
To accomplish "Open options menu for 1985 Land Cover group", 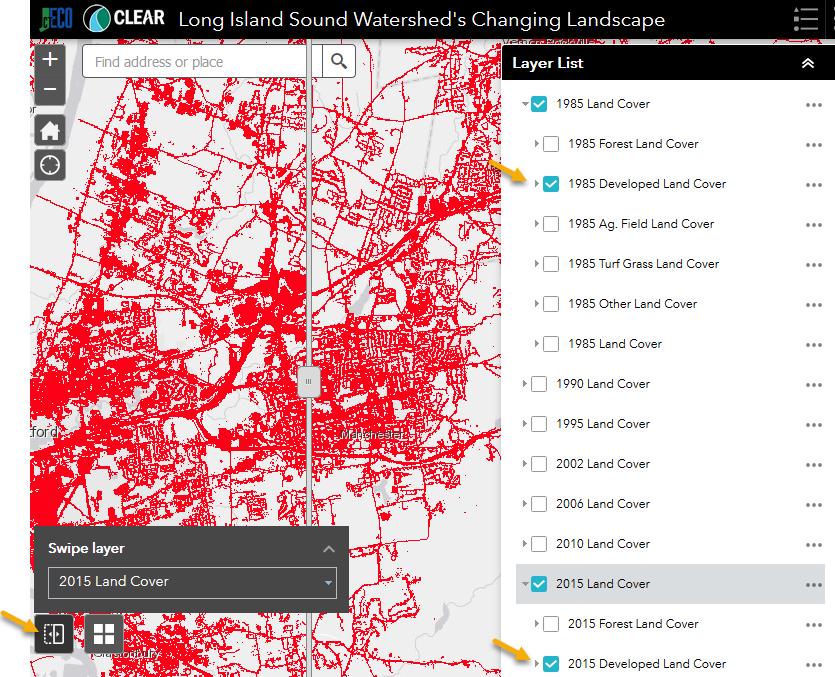I will (814, 105).
